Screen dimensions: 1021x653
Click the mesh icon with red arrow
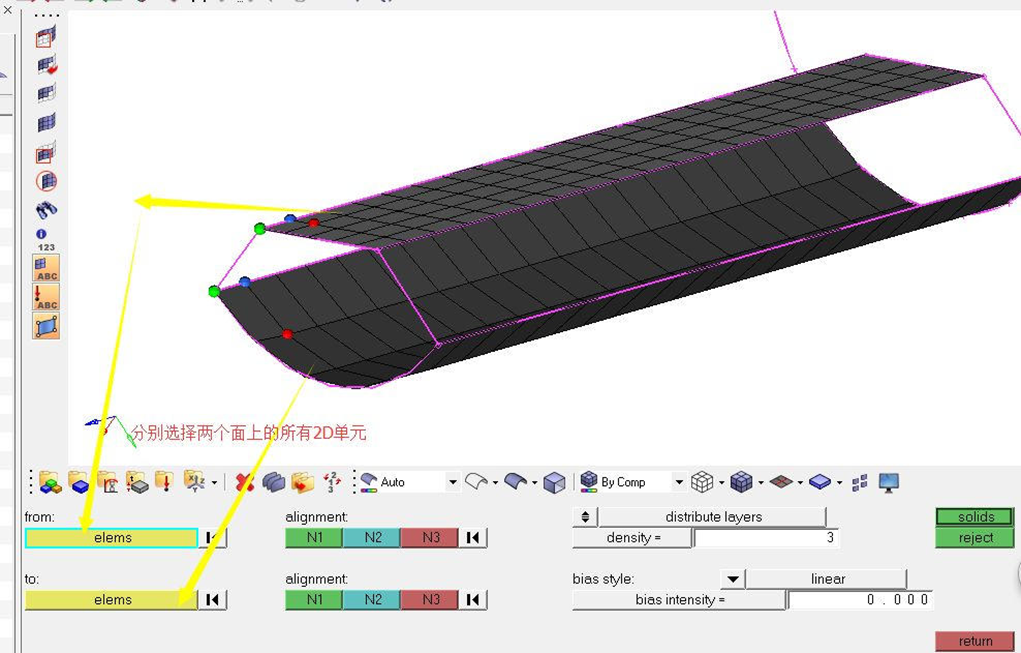pos(46,65)
